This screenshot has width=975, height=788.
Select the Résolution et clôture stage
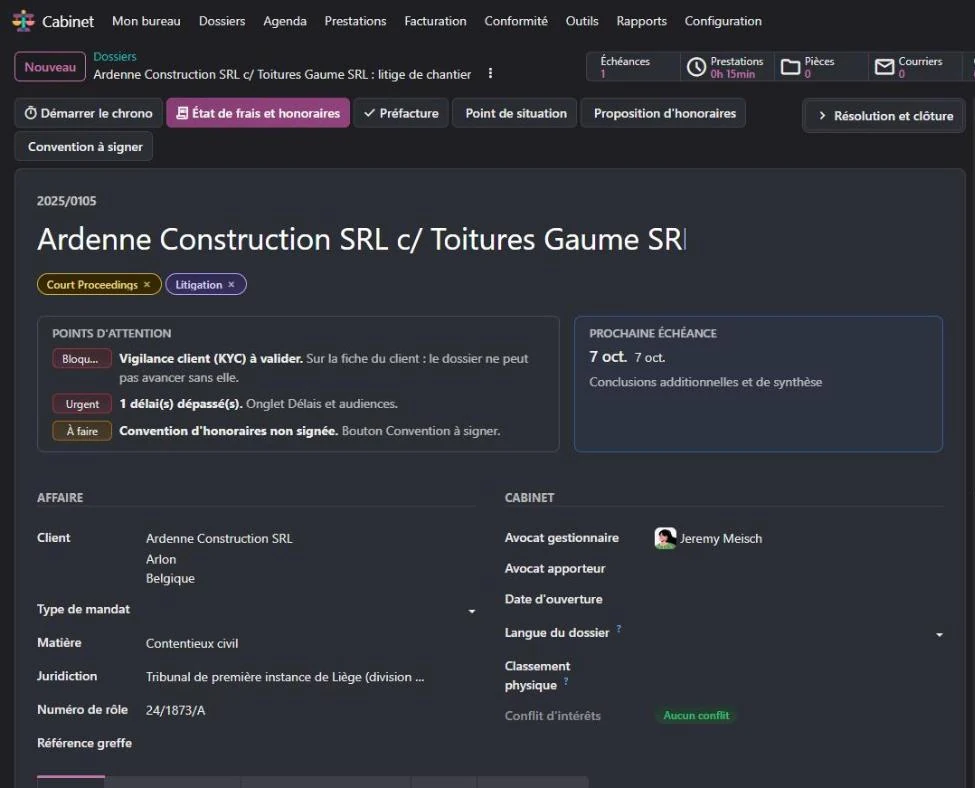coord(885,116)
